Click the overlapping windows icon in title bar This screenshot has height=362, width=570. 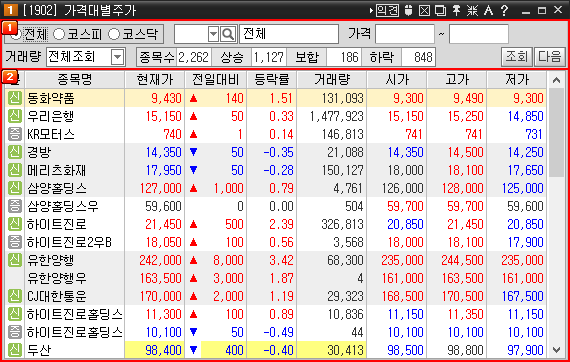tap(440, 10)
